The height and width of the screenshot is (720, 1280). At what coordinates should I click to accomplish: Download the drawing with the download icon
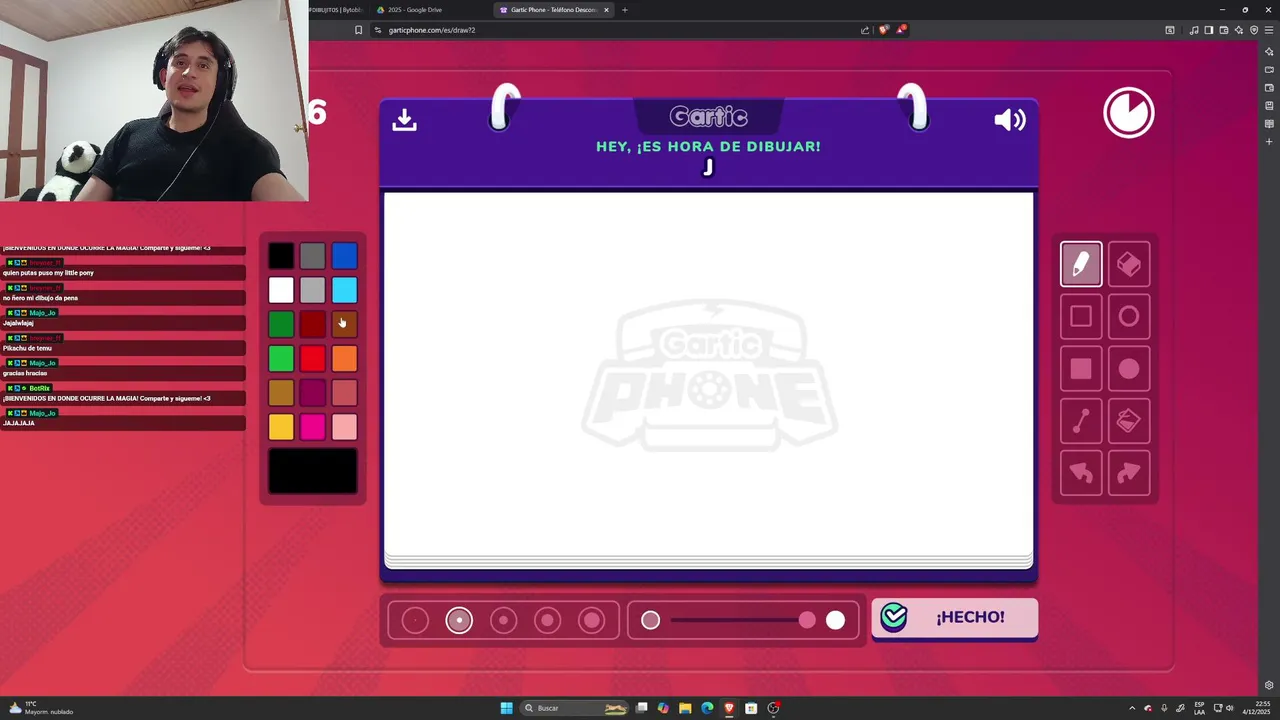pos(404,120)
